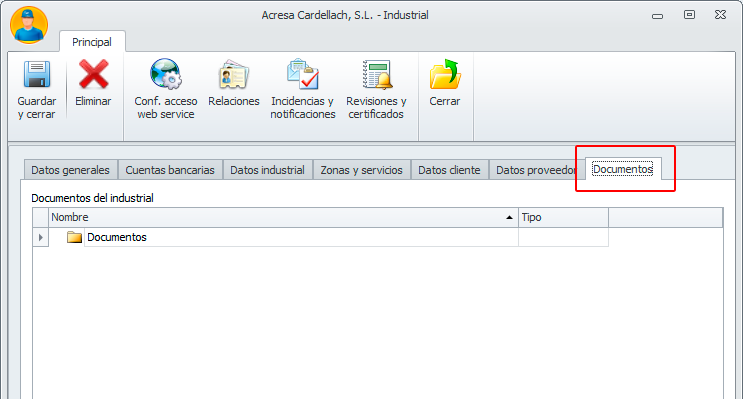Close the window with the X button
This screenshot has height=399, width=743.
pyautogui.click(x=720, y=15)
